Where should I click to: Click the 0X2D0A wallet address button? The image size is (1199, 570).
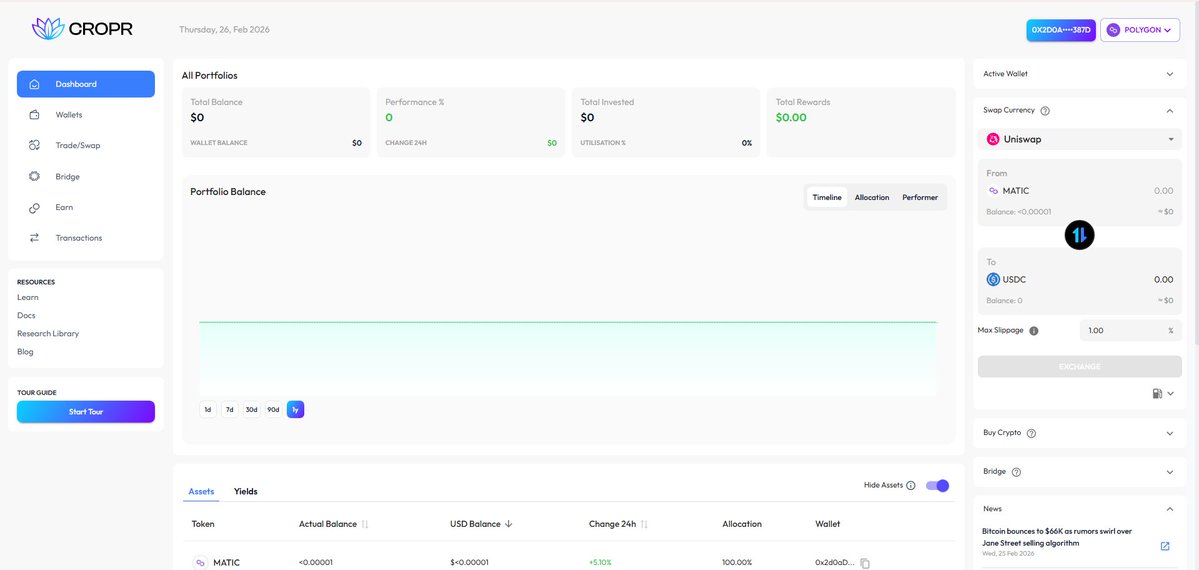coord(1061,30)
